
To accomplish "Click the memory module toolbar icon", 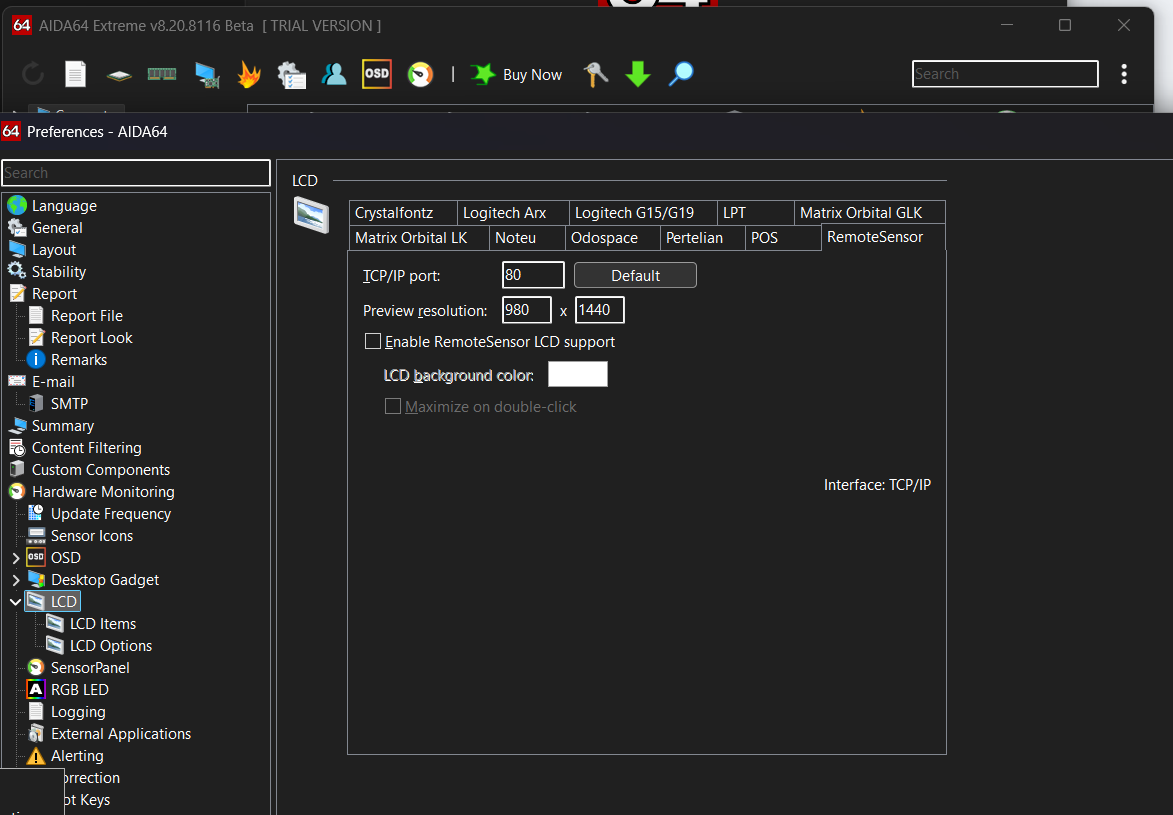I will click(x=162, y=74).
